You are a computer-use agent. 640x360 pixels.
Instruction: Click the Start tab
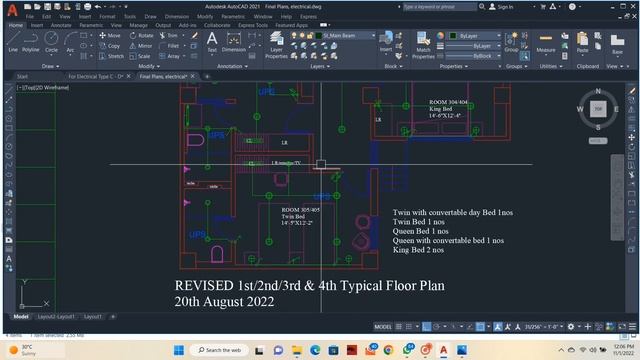tap(22, 76)
